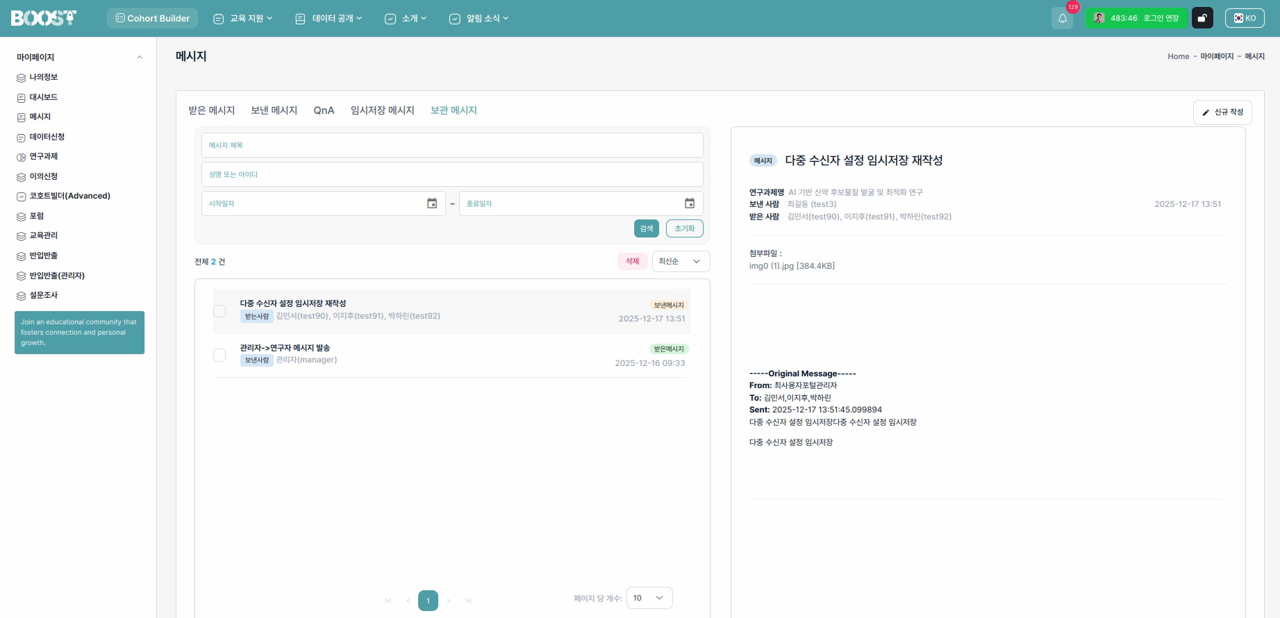Focus the 성명 또는 아이디 input field
The height and width of the screenshot is (618, 1280).
pyautogui.click(x=452, y=174)
